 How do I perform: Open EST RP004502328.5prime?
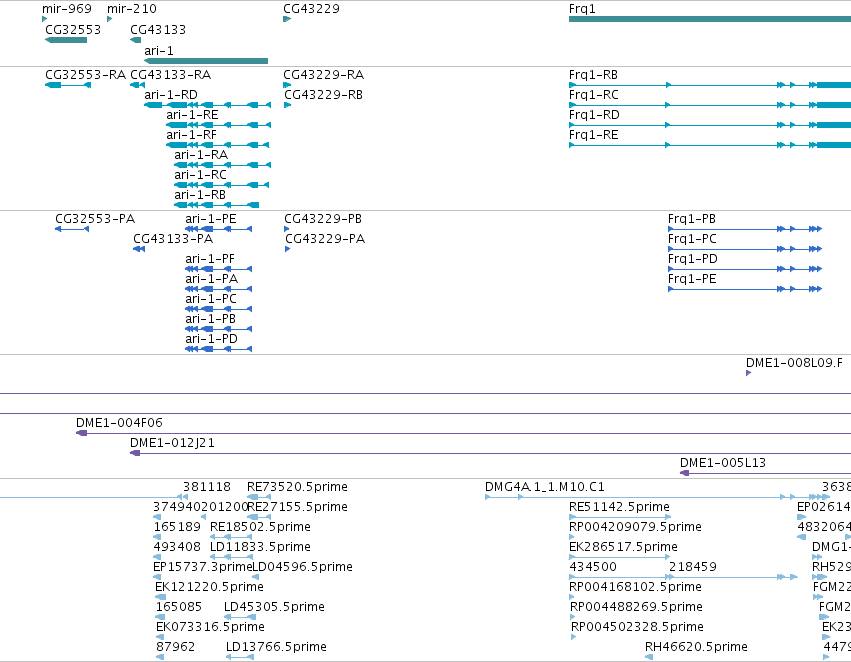[x=574, y=637]
